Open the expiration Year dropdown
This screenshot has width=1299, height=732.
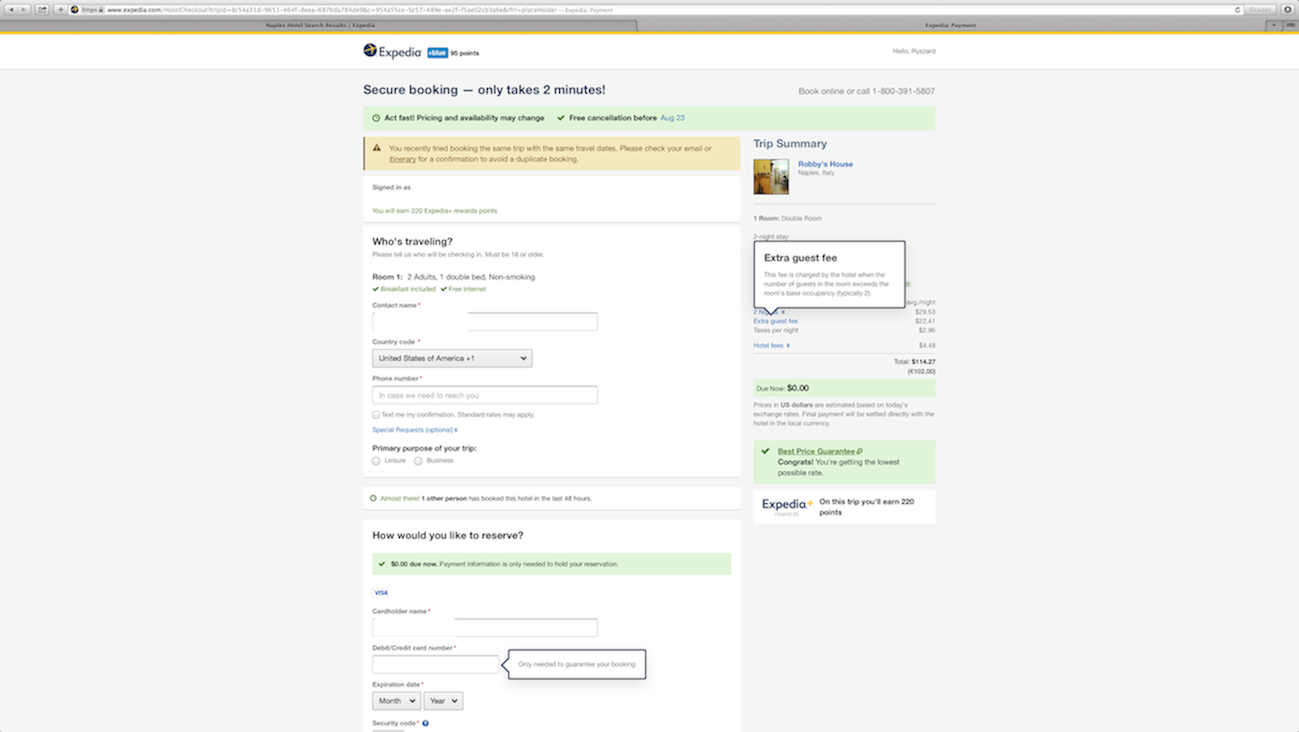(x=443, y=701)
